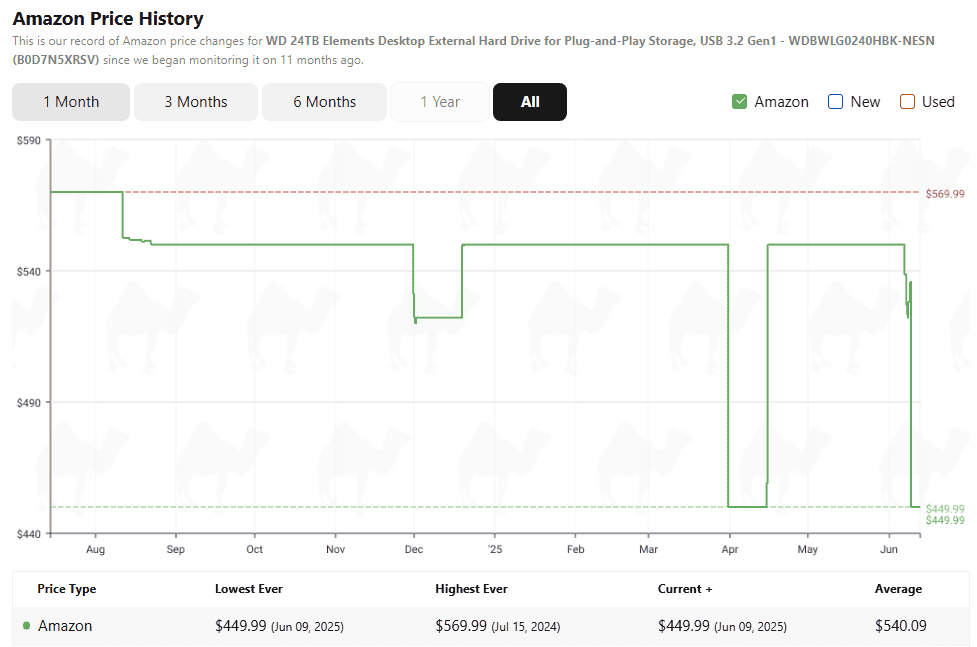Click the $540.09 average price value

coord(900,625)
